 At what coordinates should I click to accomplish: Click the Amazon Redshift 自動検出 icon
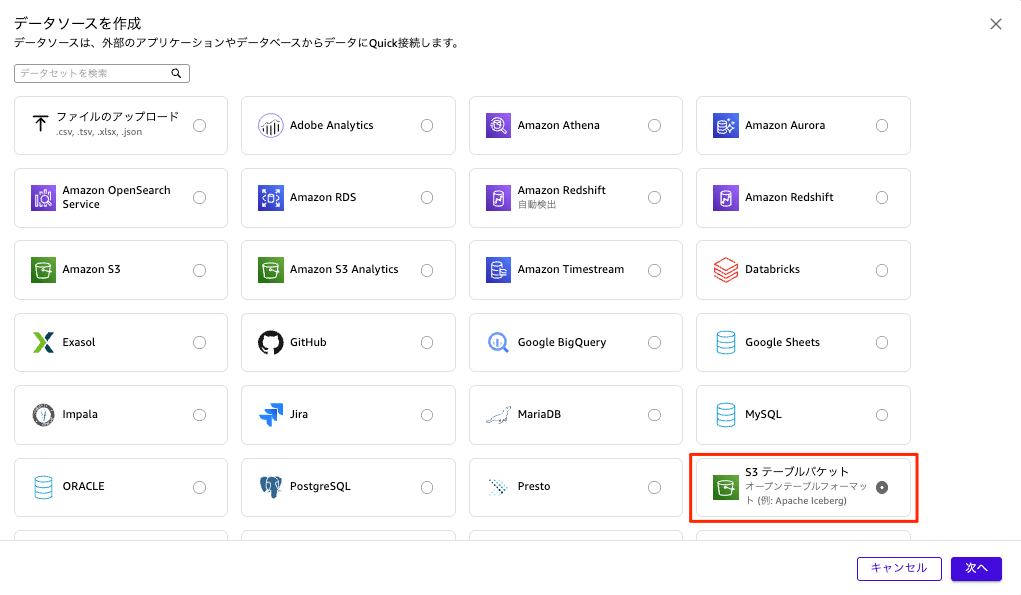click(x=498, y=197)
